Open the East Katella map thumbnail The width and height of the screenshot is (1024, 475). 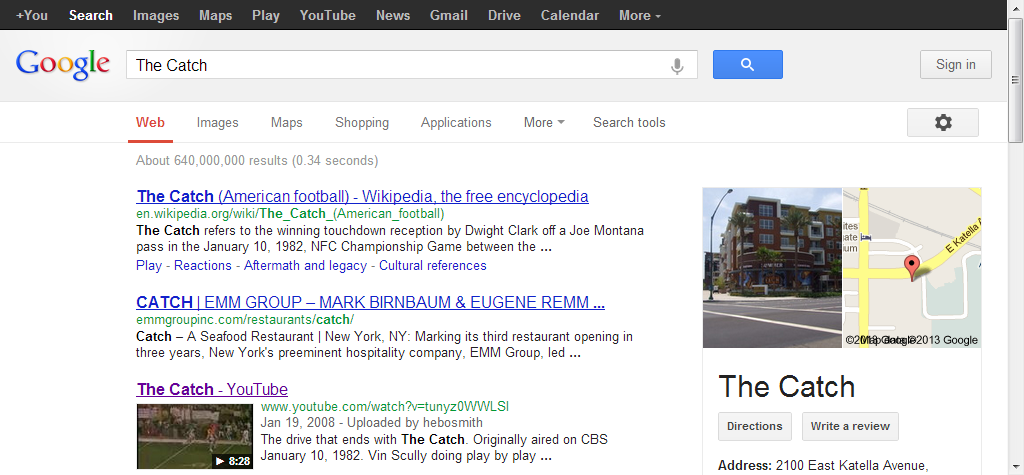[x=912, y=268]
